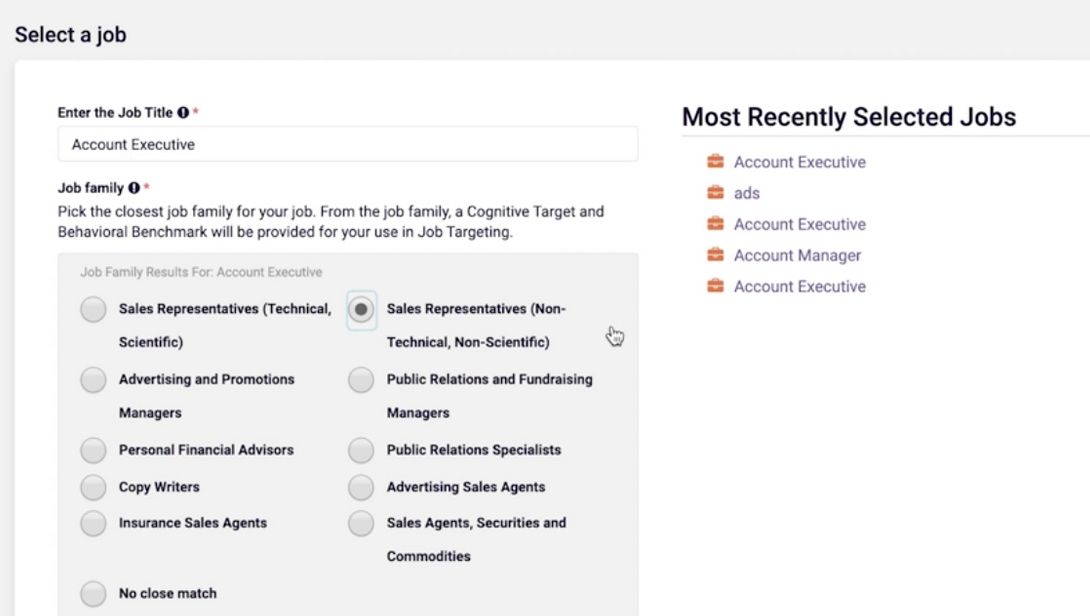Click briefcase icon beside Account Manager
This screenshot has height=616, width=1090.
(x=715, y=255)
